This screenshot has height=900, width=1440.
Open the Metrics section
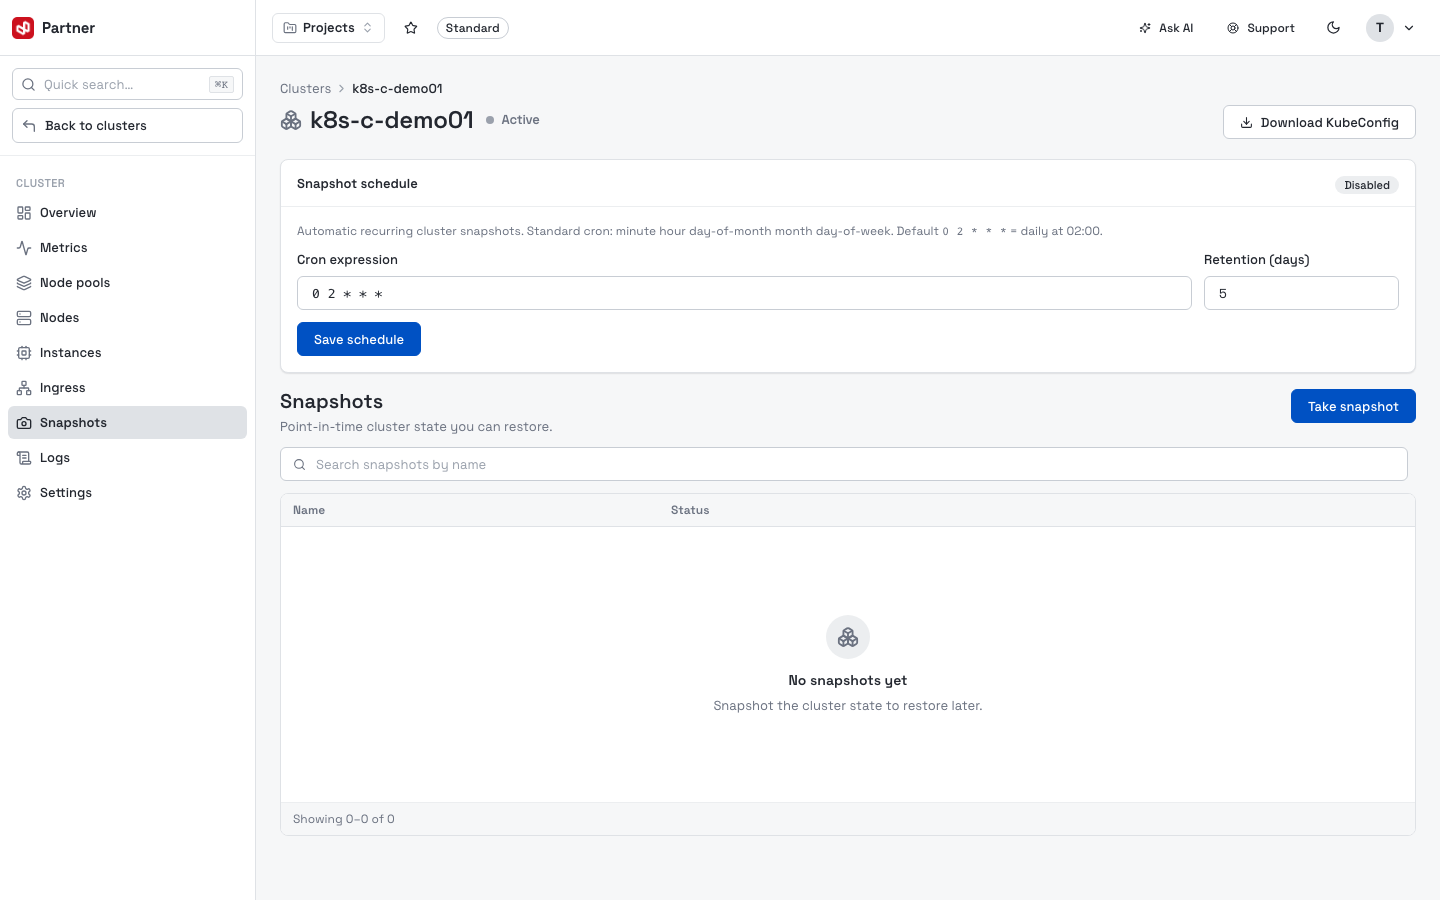click(x=127, y=248)
